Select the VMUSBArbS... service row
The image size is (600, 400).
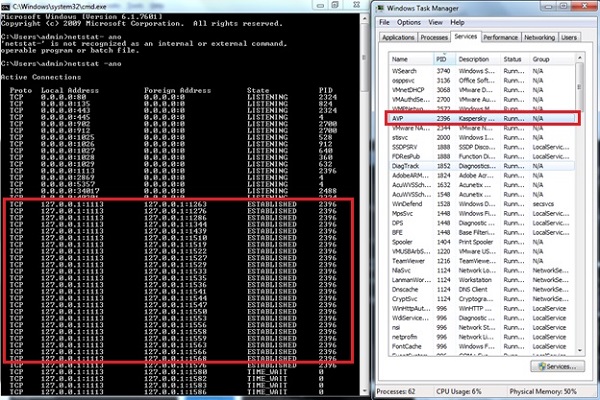[x=482, y=251]
